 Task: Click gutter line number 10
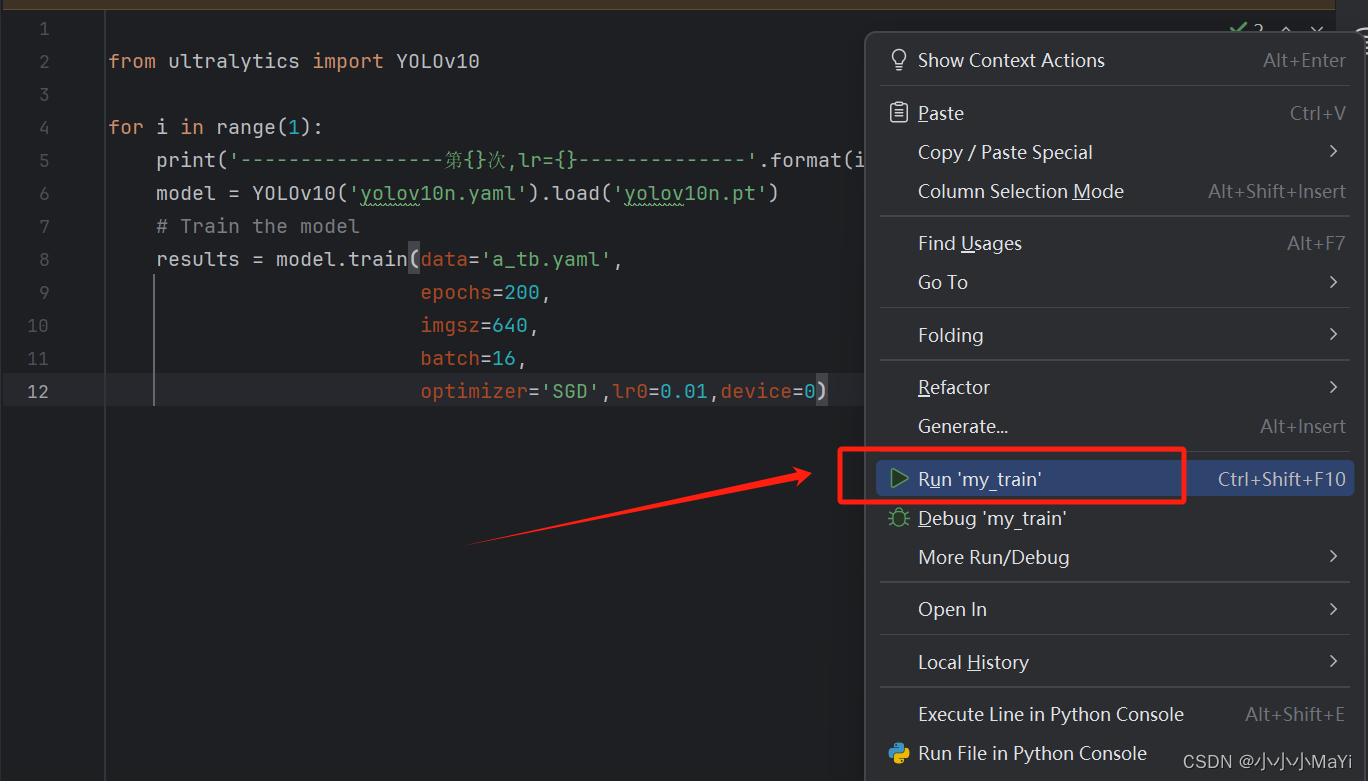(38, 326)
